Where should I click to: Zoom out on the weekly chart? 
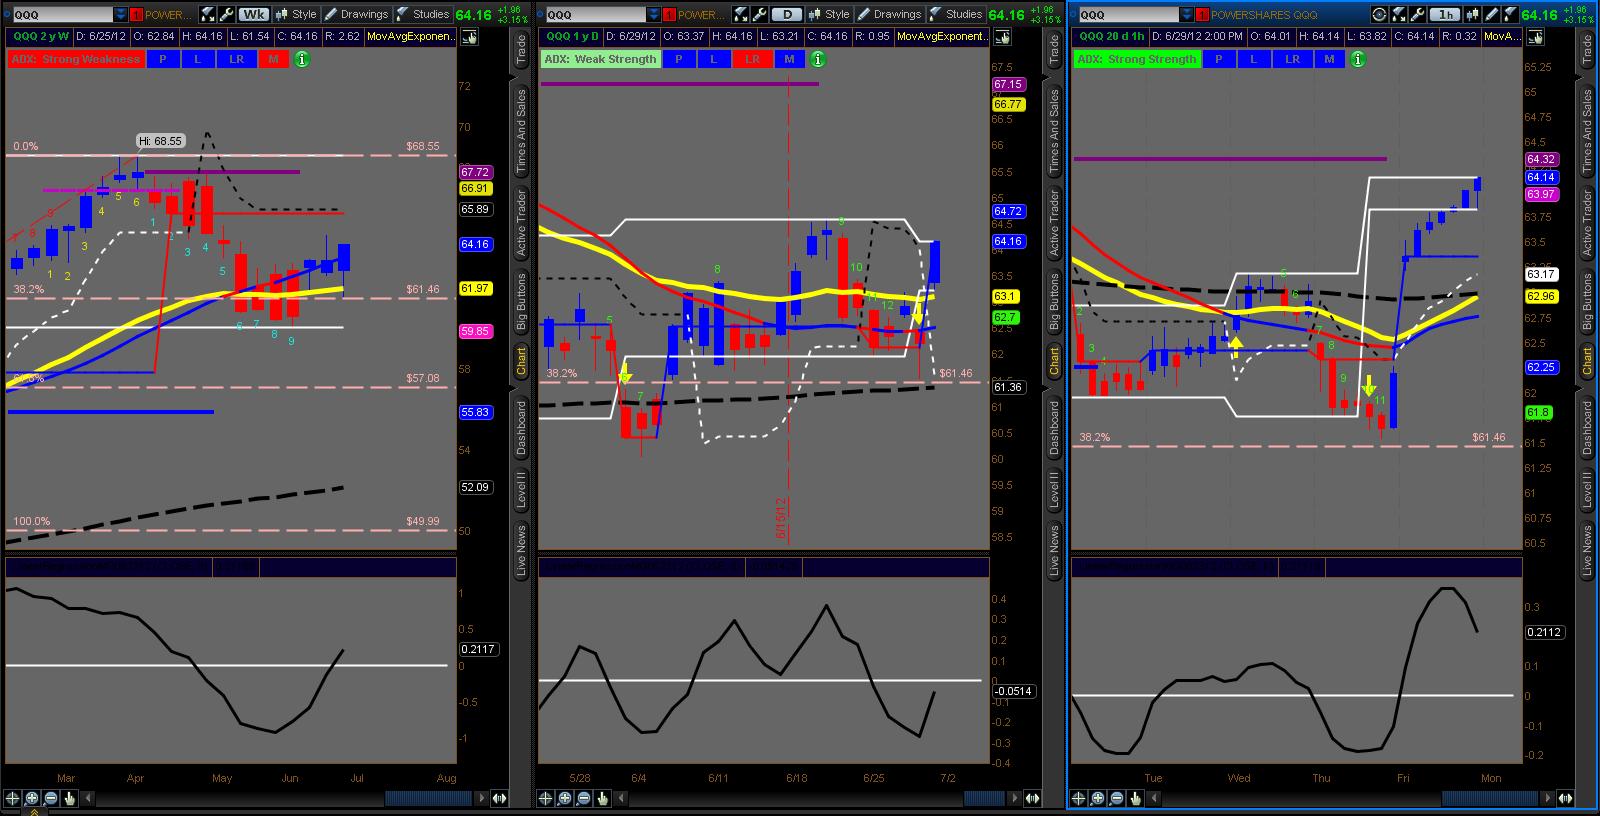tap(51, 798)
